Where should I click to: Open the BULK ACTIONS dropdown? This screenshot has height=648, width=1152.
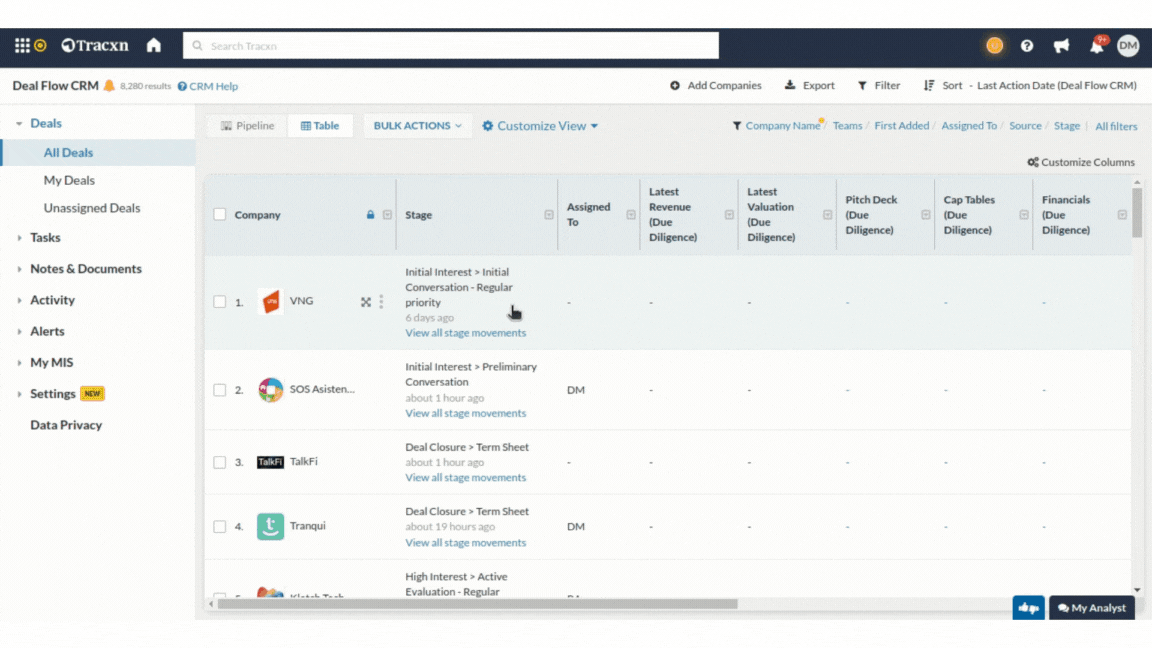pyautogui.click(x=417, y=126)
